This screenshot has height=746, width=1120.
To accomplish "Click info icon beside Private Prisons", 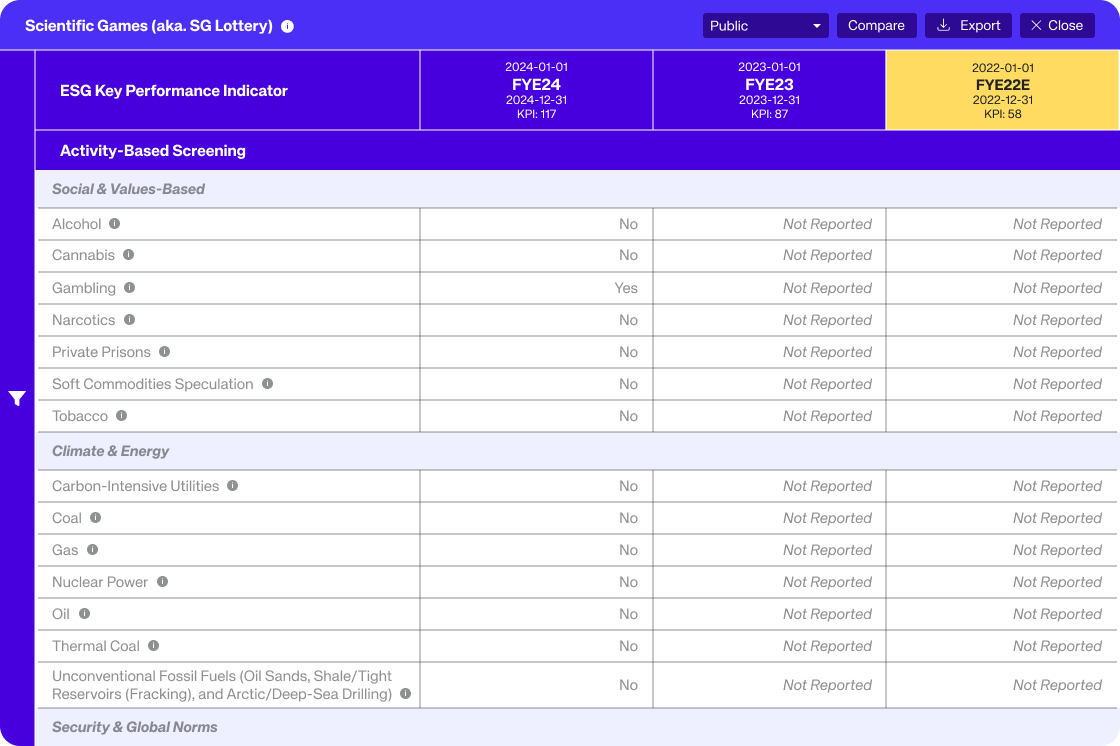I will [164, 352].
